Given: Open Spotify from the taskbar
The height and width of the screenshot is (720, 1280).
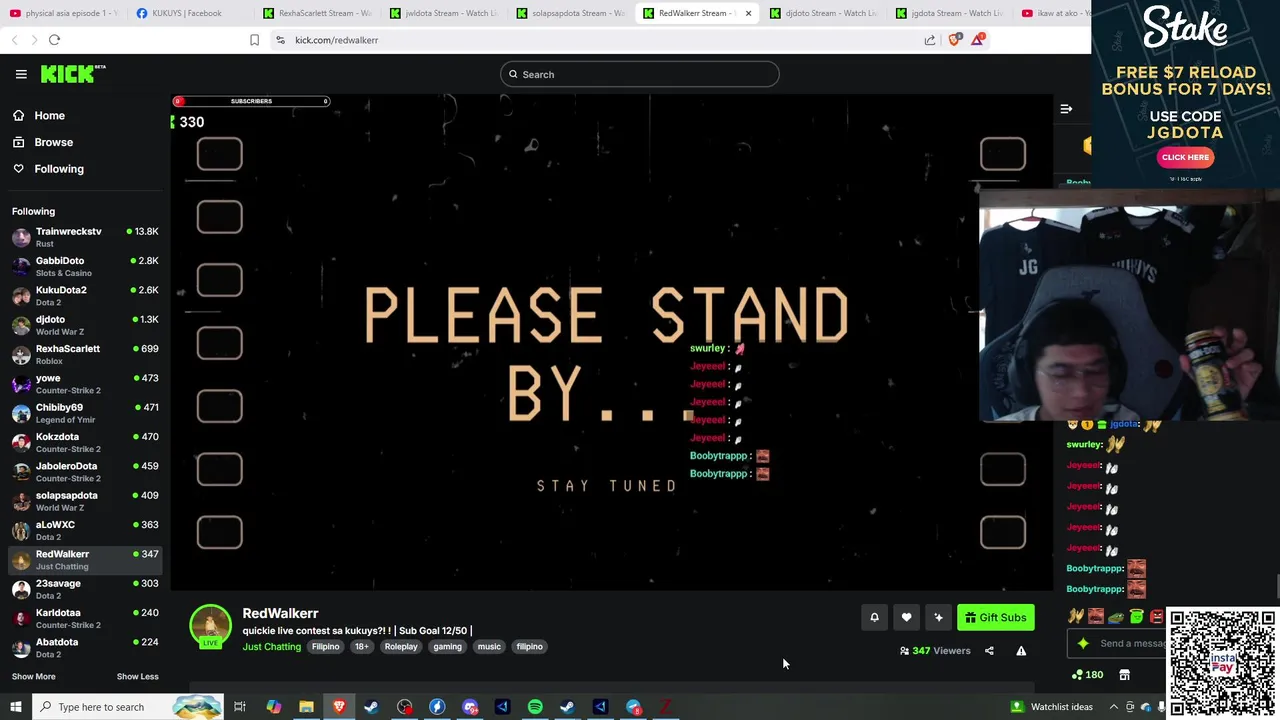Looking at the screenshot, I should (535, 707).
